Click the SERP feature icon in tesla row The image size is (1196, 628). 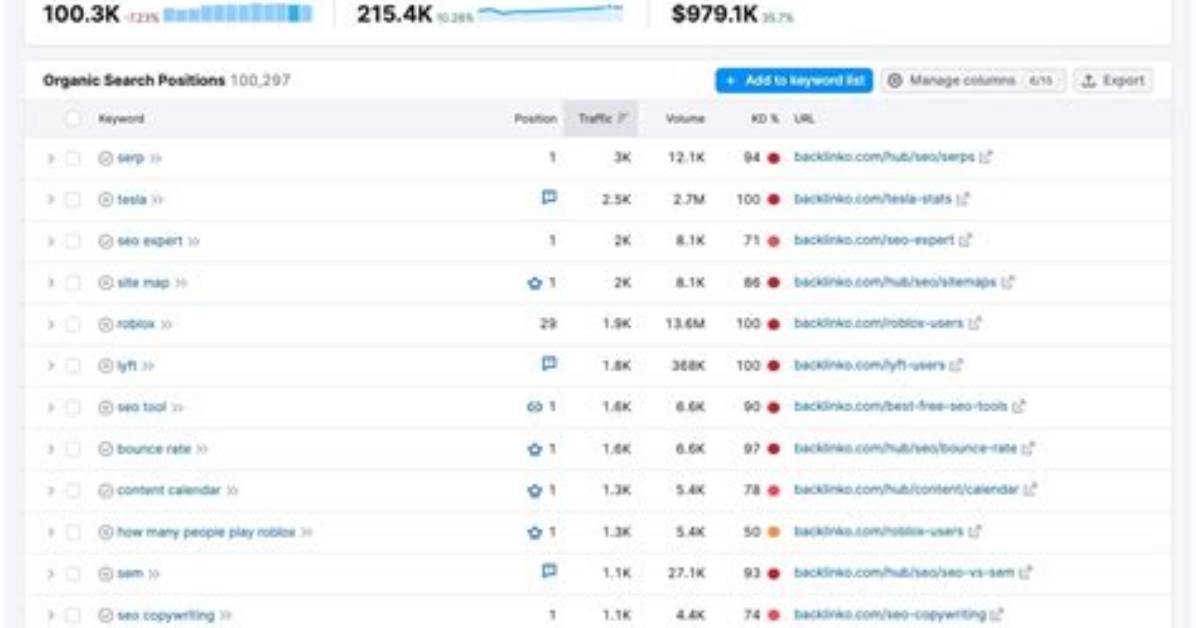[549, 198]
